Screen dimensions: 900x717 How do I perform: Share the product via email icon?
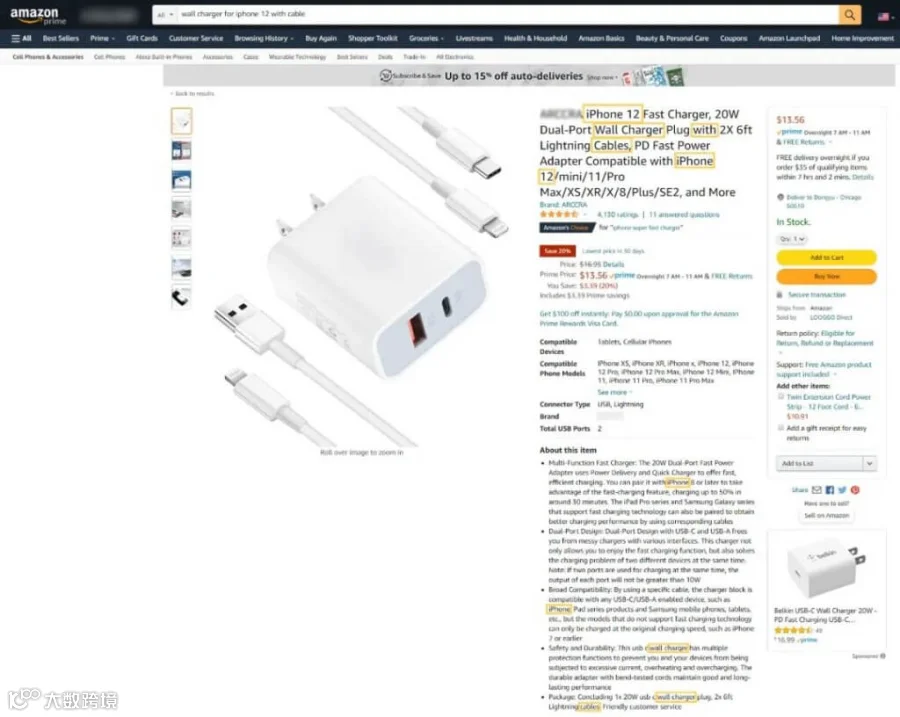[x=816, y=490]
